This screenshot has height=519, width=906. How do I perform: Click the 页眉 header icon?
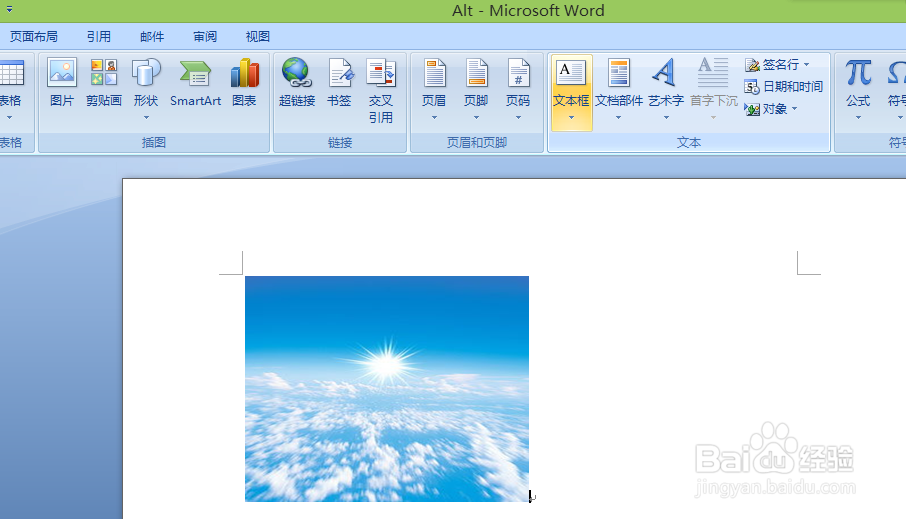434,73
